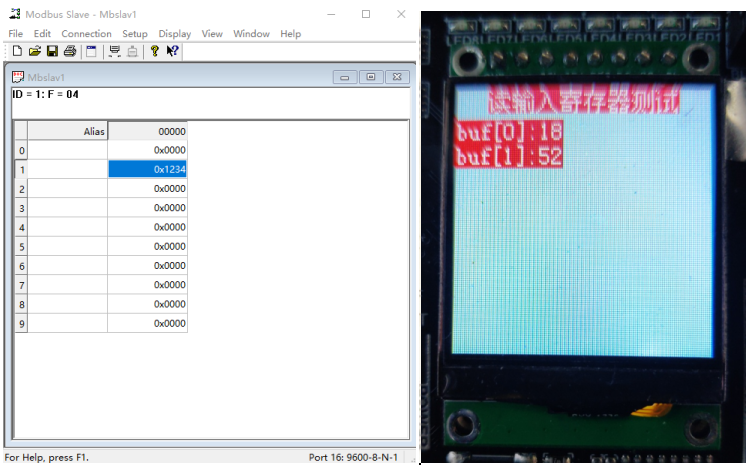Click the yellow question mark About icon
751x467 pixels.
click(154, 51)
